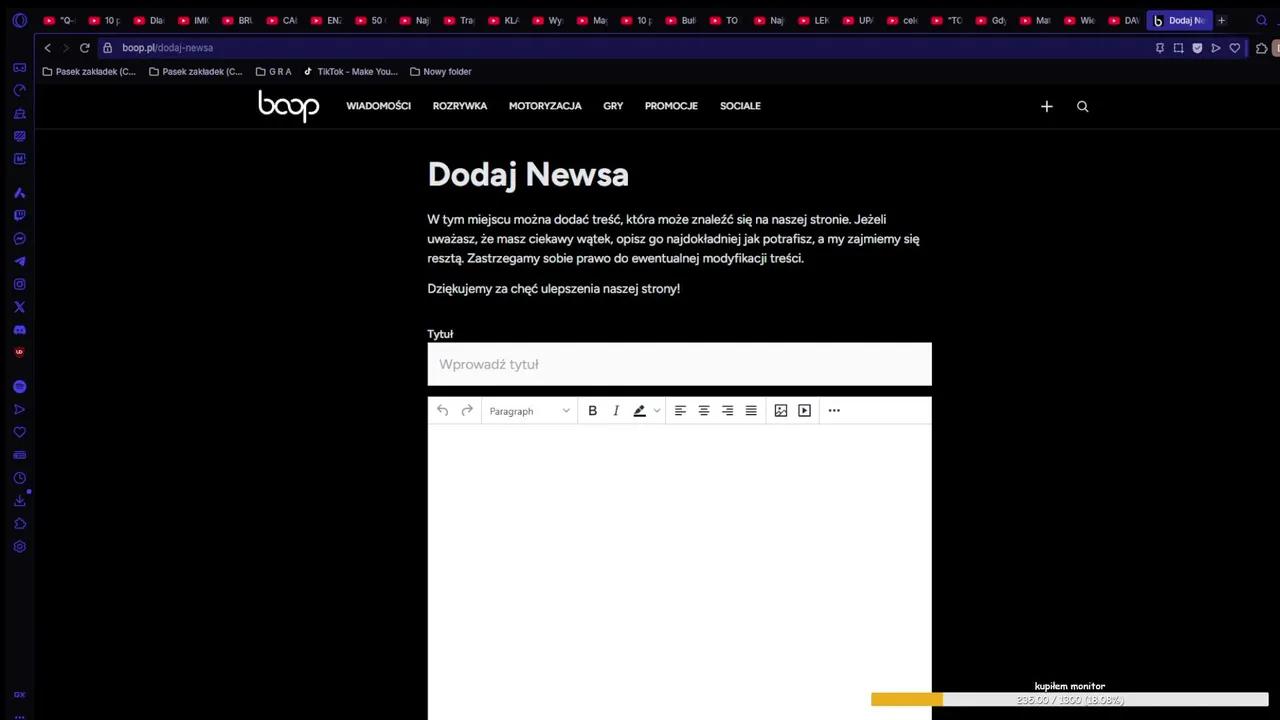Apply the text highlight color

(640, 411)
